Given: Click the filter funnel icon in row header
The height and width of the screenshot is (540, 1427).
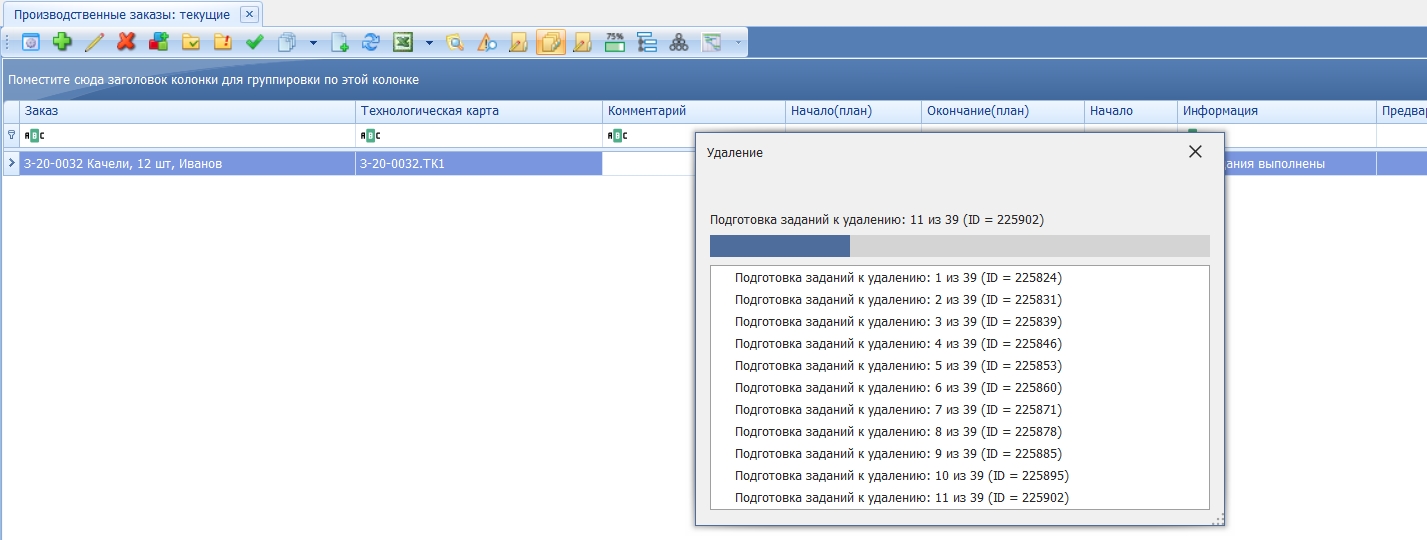Looking at the screenshot, I should coord(11,134).
